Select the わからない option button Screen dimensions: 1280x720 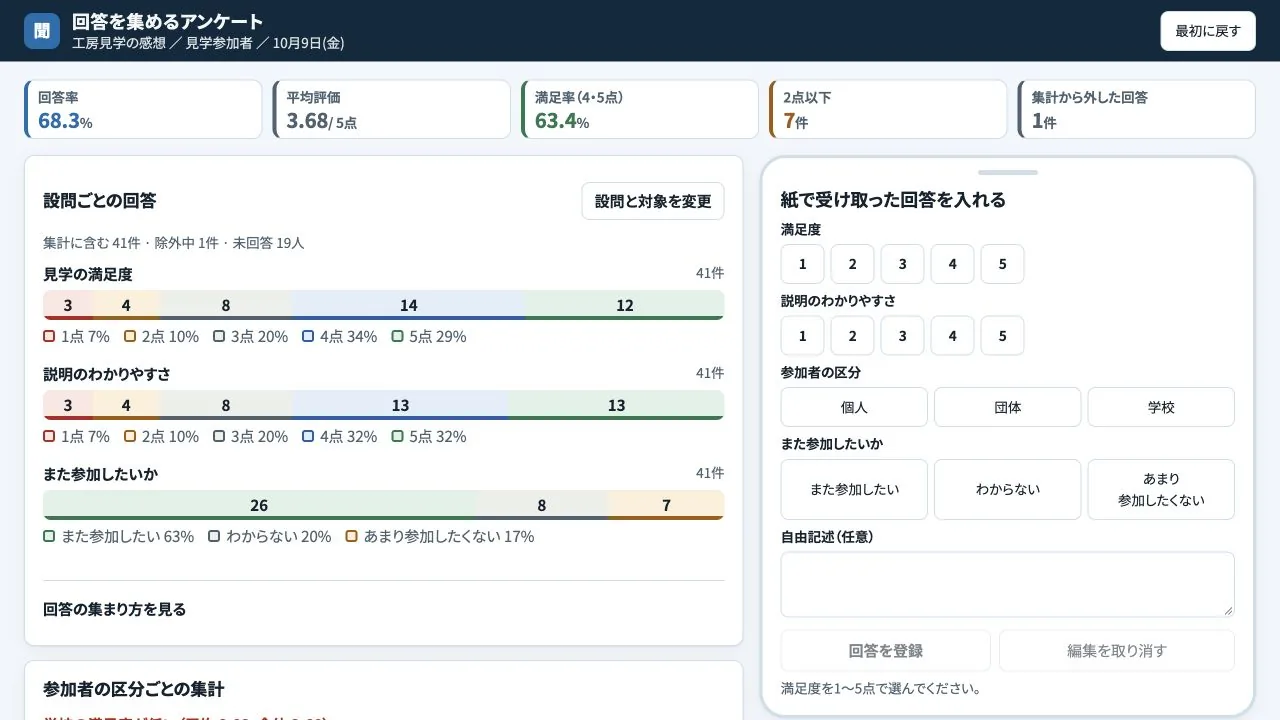pos(1008,489)
